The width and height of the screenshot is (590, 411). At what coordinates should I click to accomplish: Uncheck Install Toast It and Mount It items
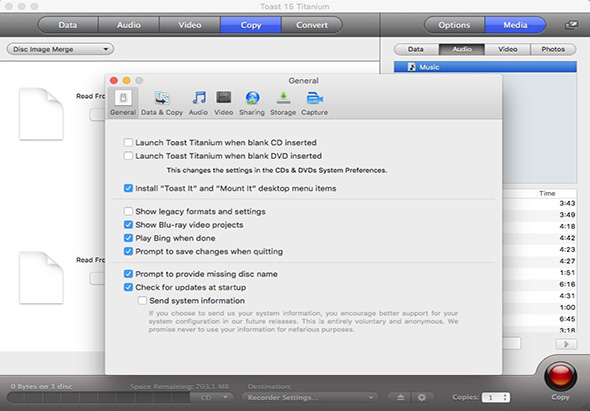128,188
